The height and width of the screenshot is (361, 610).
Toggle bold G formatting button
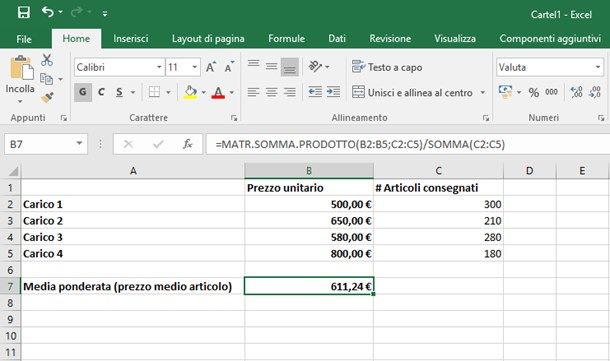click(x=82, y=92)
